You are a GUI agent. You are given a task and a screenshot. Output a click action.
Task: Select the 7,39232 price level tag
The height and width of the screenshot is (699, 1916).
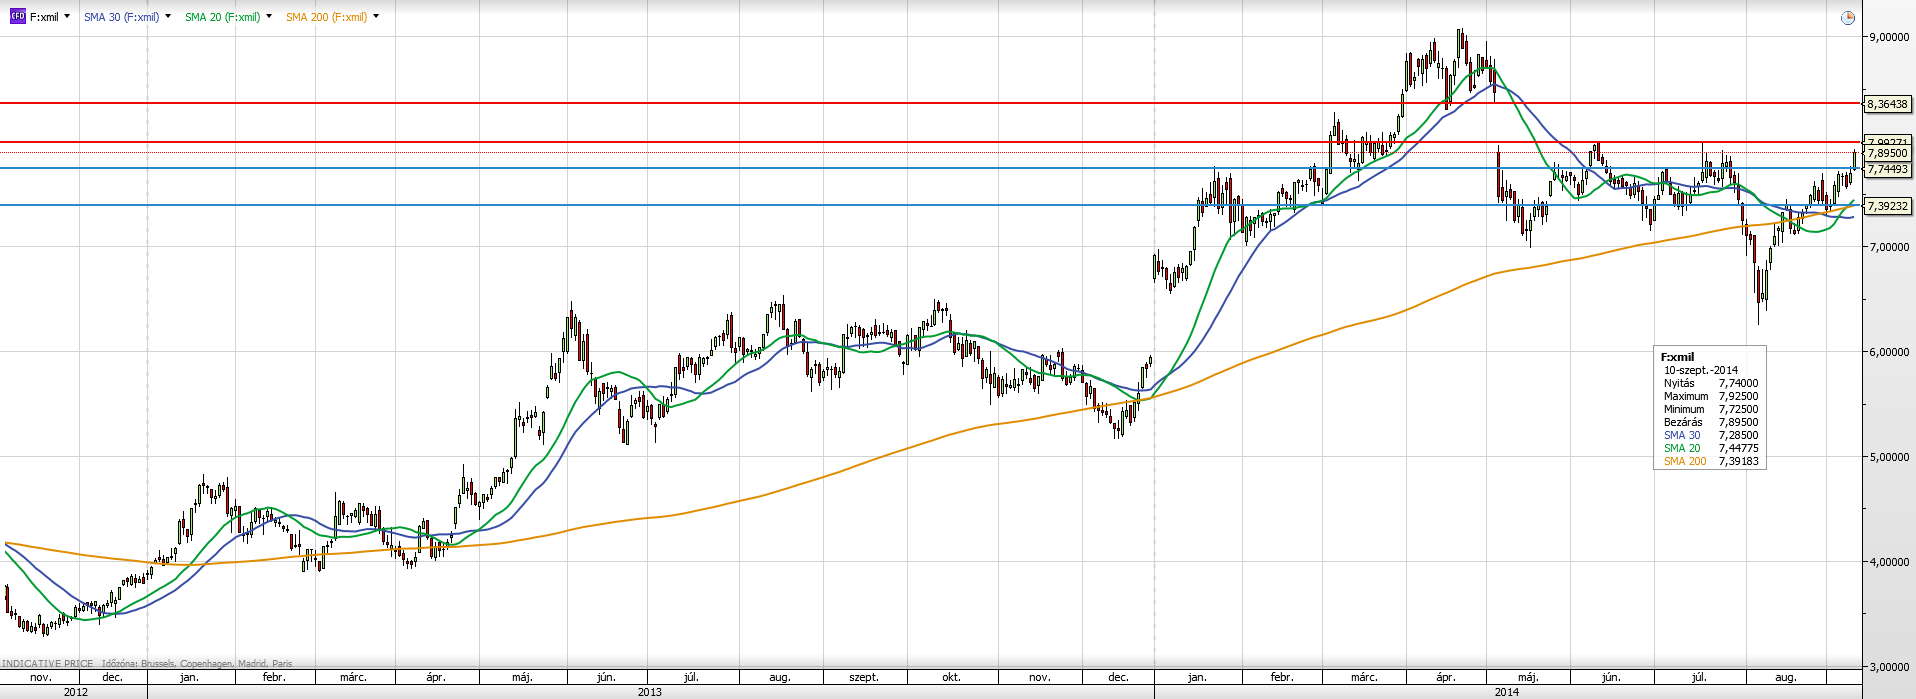coord(1887,206)
